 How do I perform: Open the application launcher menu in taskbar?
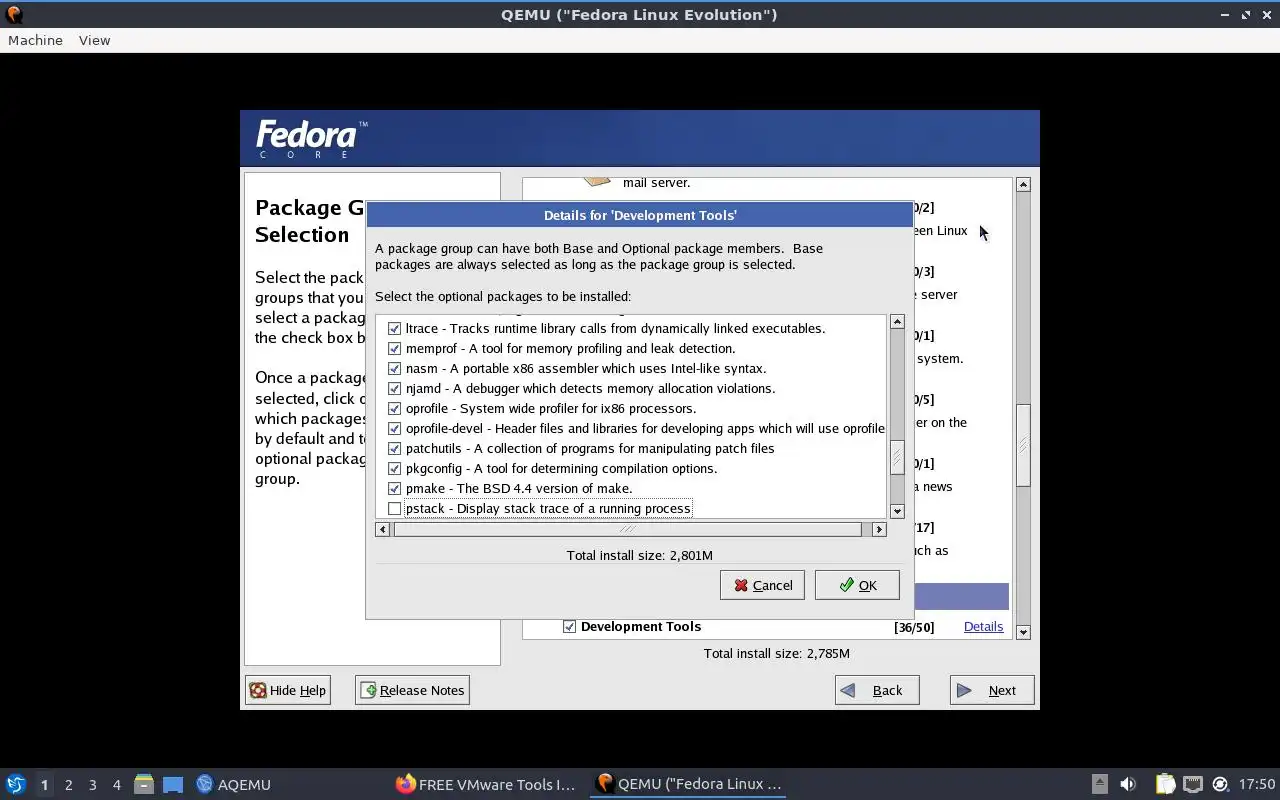coord(15,784)
